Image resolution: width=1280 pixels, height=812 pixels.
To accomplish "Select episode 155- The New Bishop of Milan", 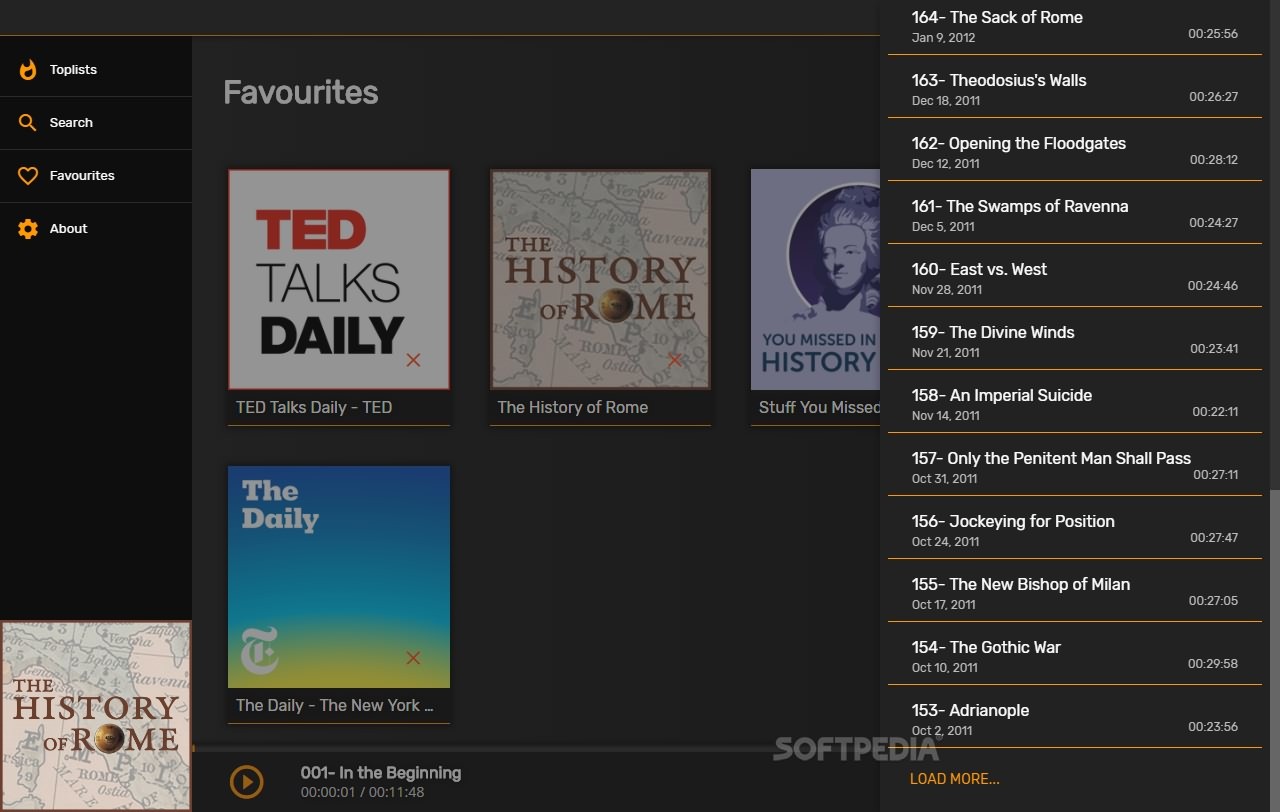I will [1075, 591].
